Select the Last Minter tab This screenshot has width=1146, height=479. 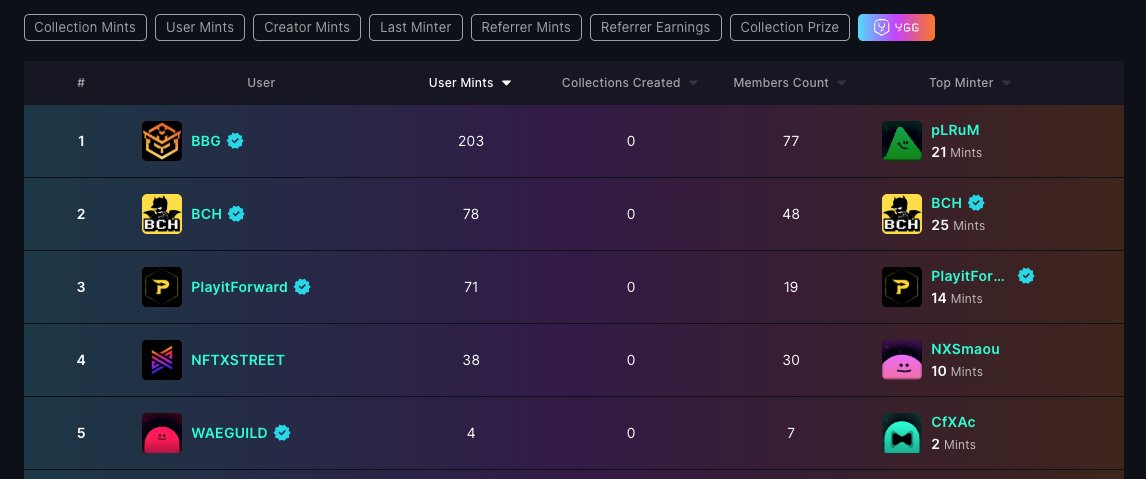416,28
